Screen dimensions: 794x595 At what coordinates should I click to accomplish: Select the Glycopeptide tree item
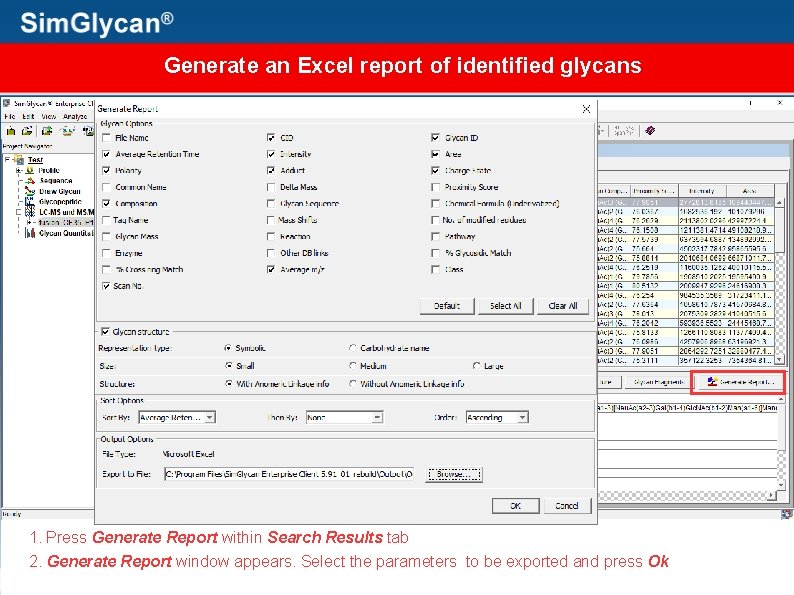(60, 202)
